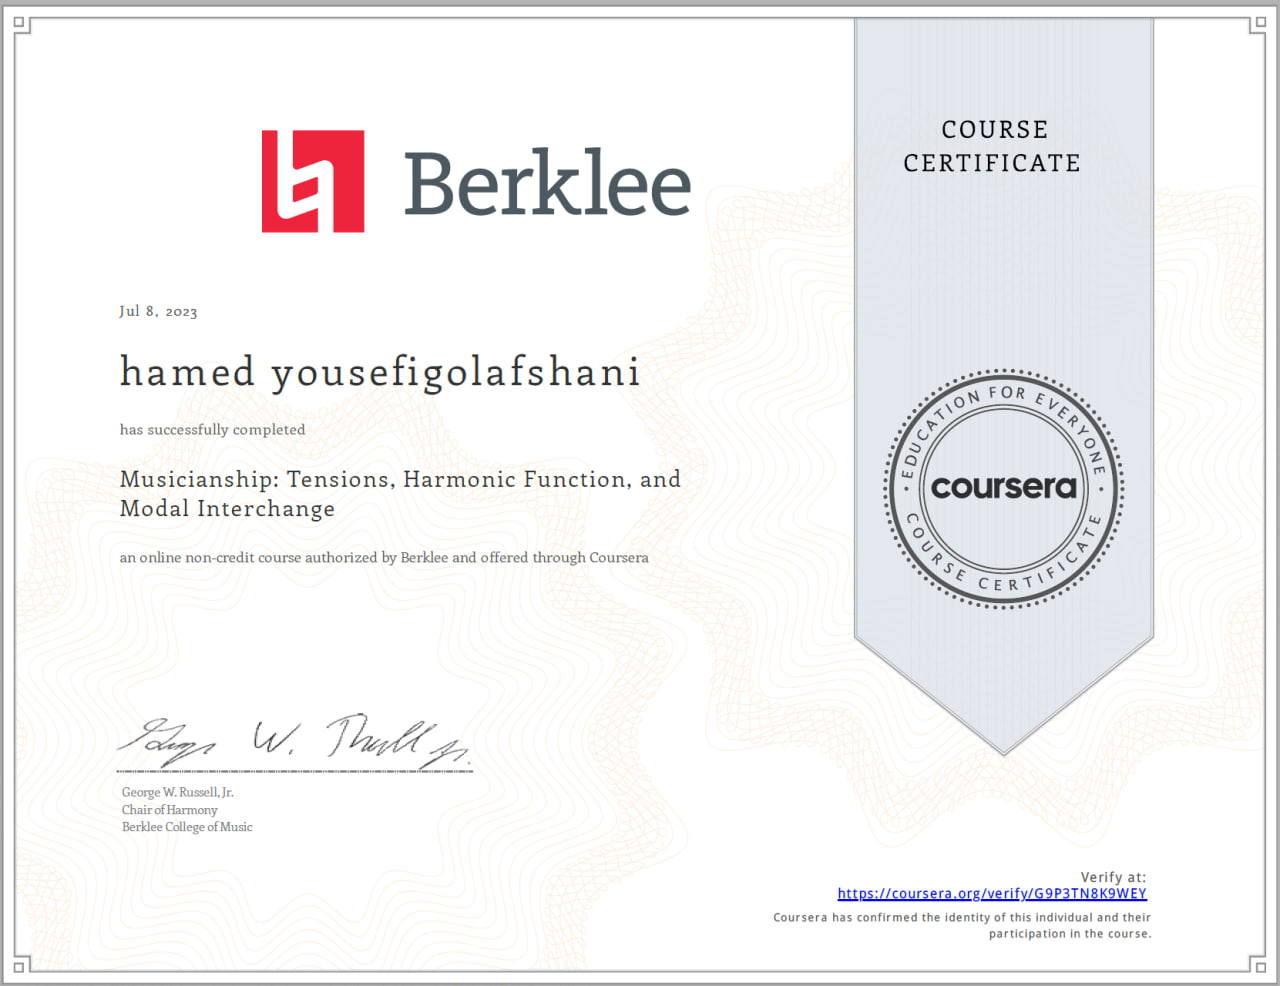Click the name George W. Russell, Jr.
The image size is (1280, 986).
[177, 792]
